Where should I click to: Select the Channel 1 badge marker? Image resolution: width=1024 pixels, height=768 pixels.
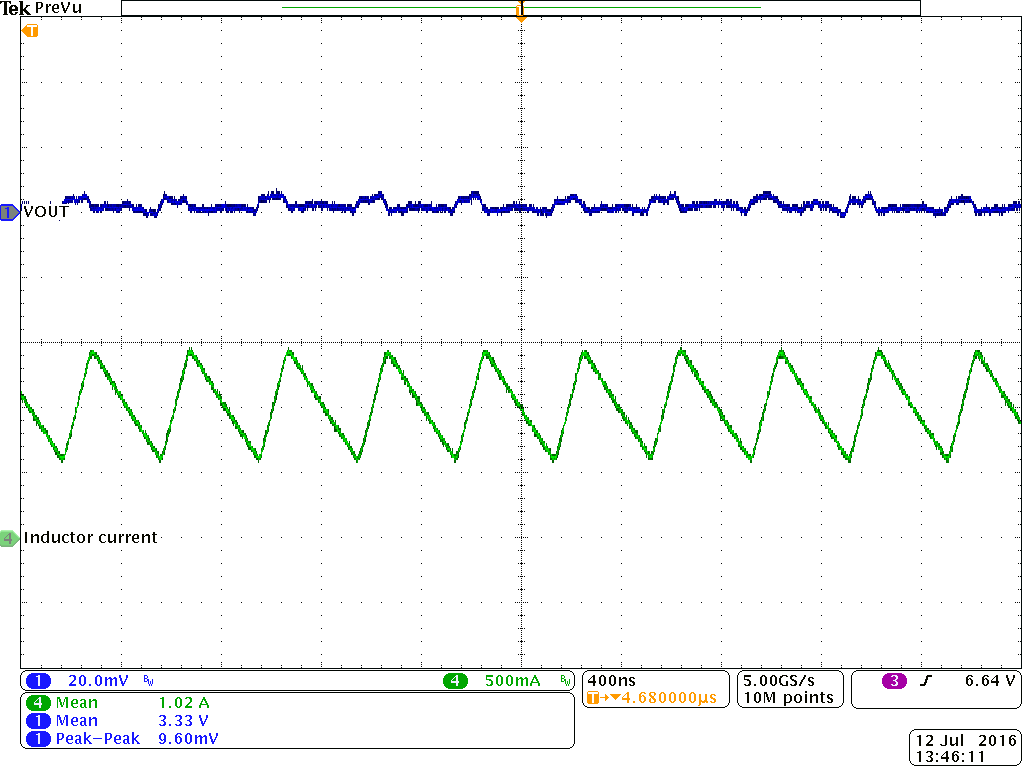coord(8,212)
